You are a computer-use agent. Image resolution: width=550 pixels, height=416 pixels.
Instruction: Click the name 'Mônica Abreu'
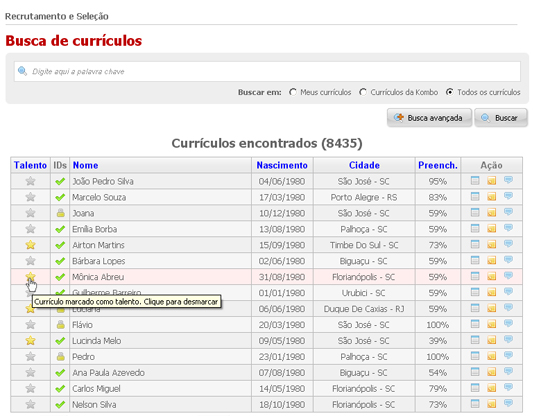tap(98, 277)
